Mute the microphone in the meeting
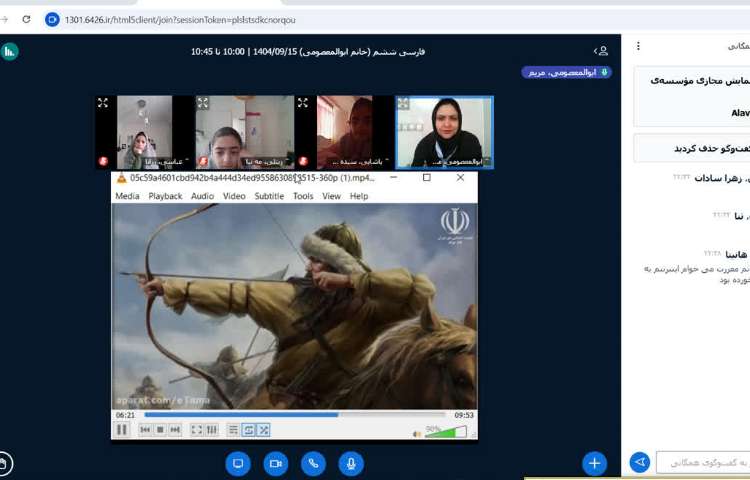The image size is (750, 480). 350,463
